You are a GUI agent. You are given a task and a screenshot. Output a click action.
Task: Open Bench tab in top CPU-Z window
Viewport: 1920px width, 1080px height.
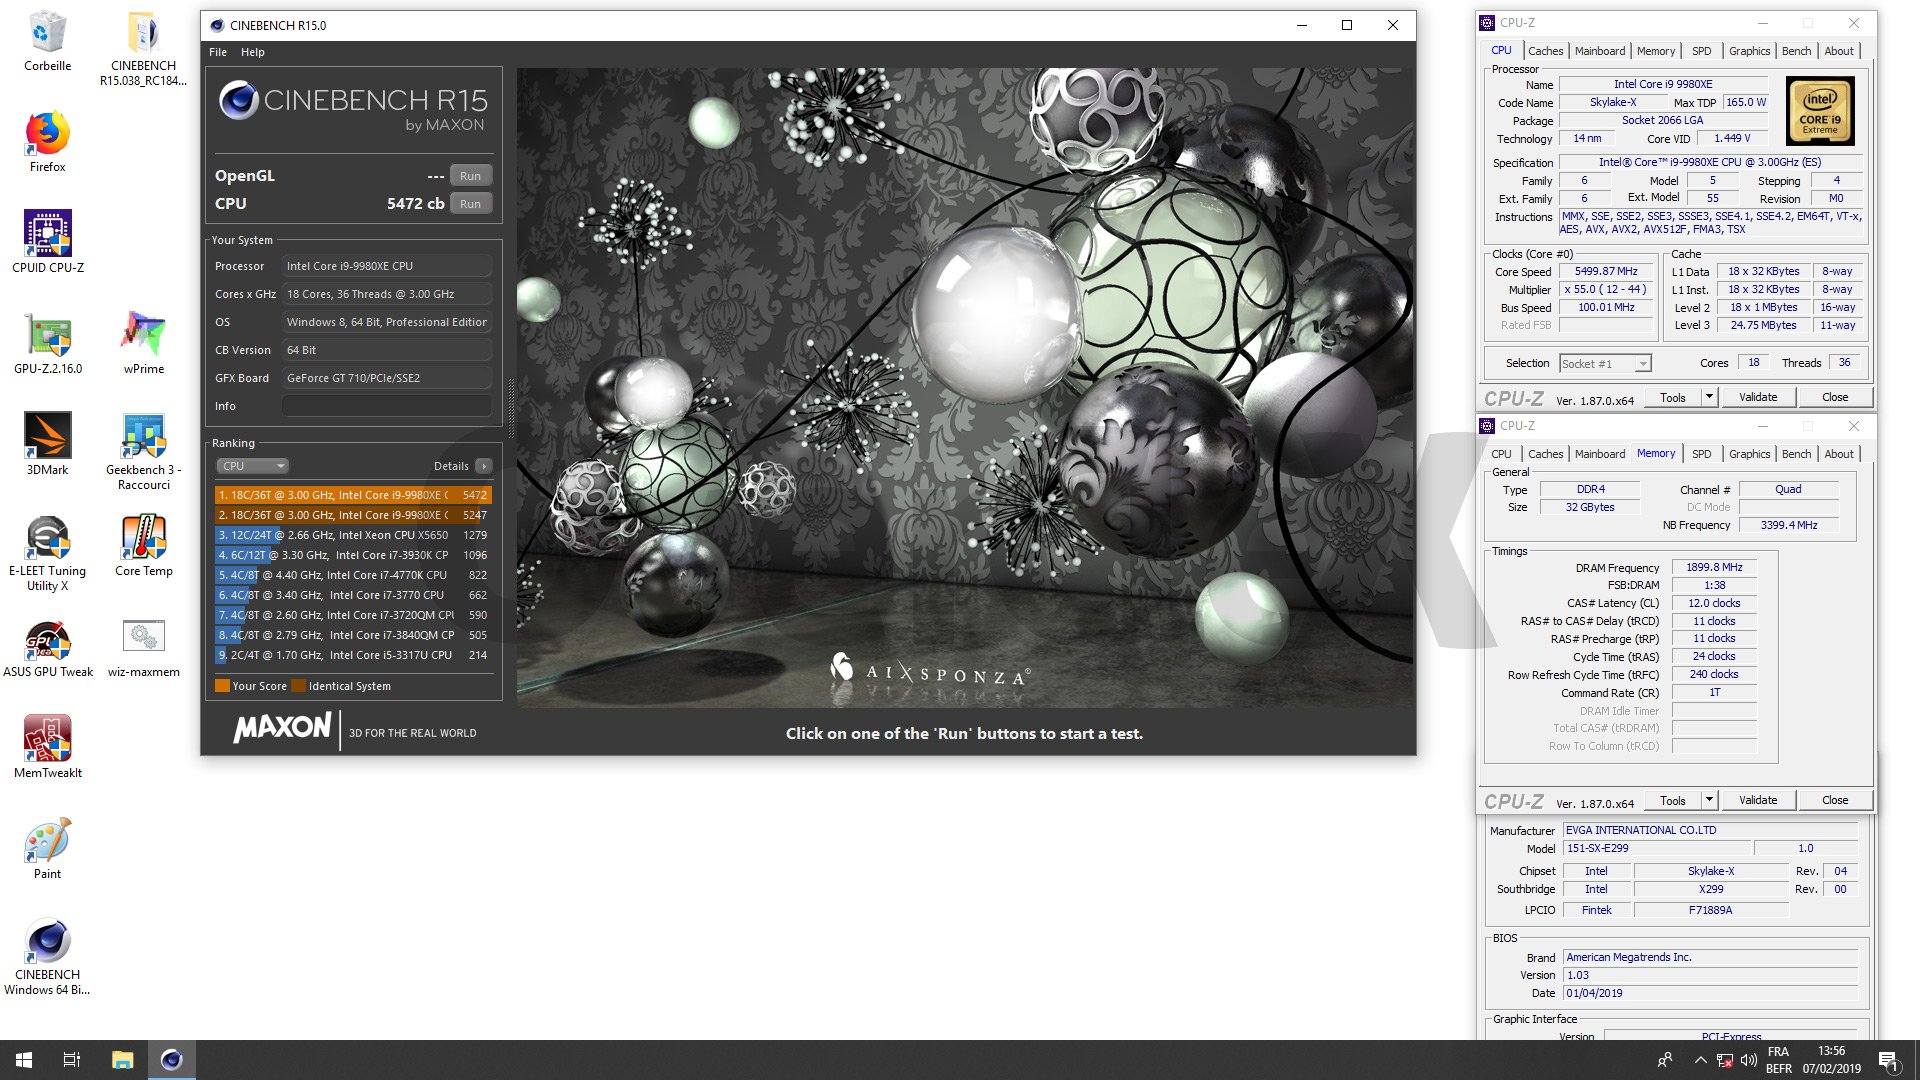pyautogui.click(x=1796, y=51)
